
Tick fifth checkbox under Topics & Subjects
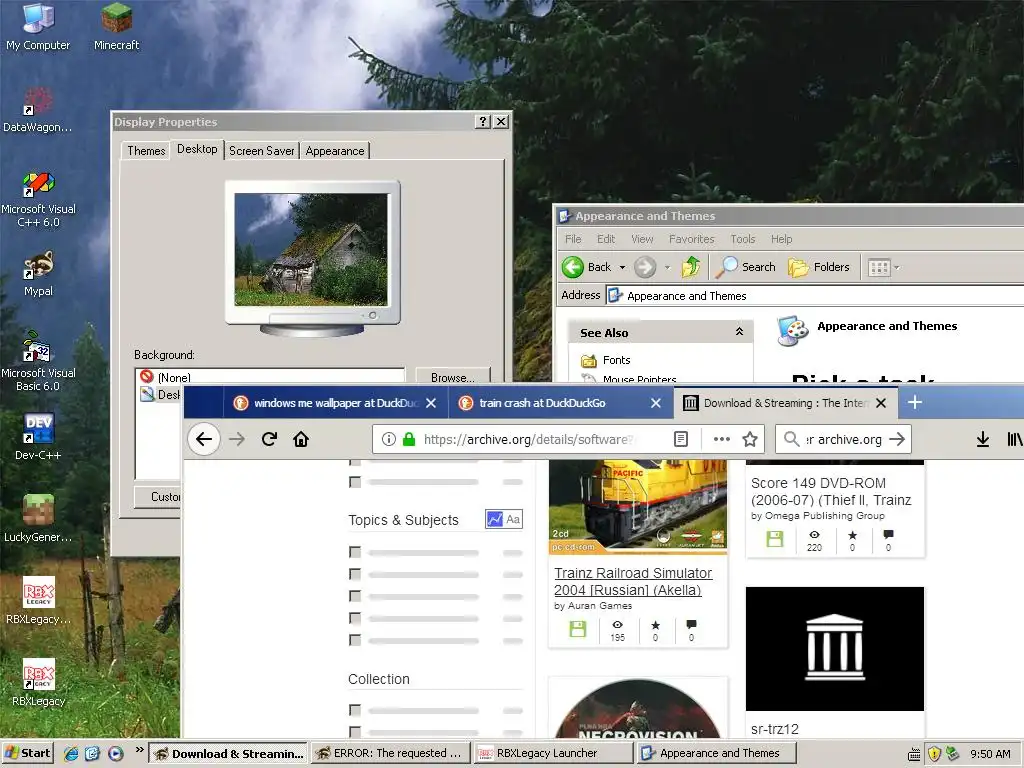pos(355,640)
